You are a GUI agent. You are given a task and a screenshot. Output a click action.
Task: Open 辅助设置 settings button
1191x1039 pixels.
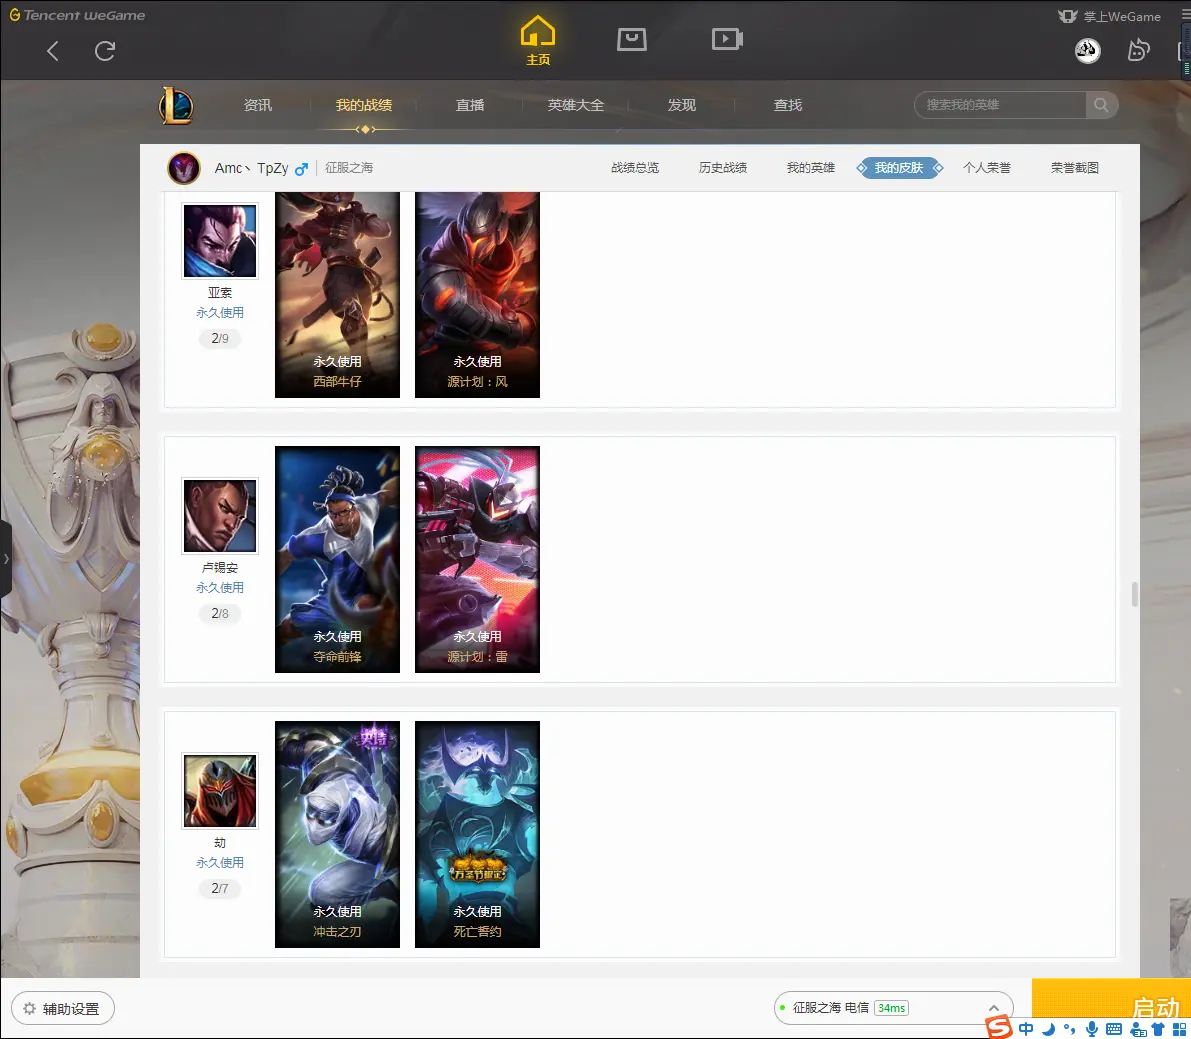coord(63,1009)
